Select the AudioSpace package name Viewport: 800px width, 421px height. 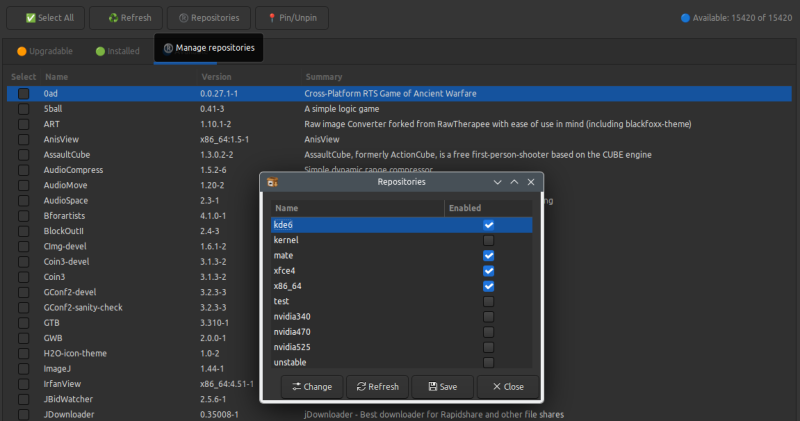[65, 201]
